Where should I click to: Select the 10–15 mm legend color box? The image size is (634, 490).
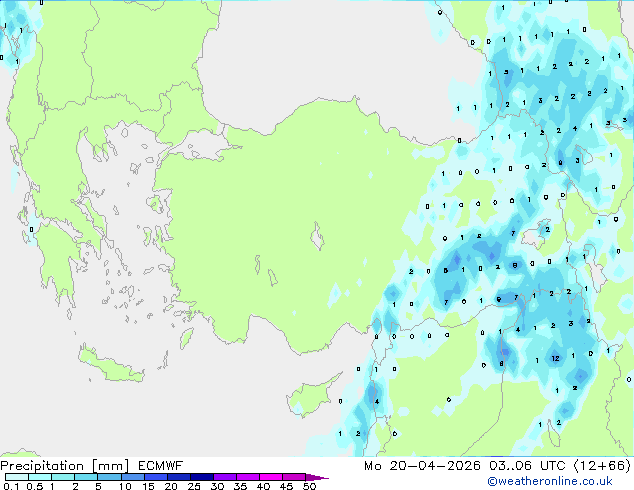click(132, 477)
